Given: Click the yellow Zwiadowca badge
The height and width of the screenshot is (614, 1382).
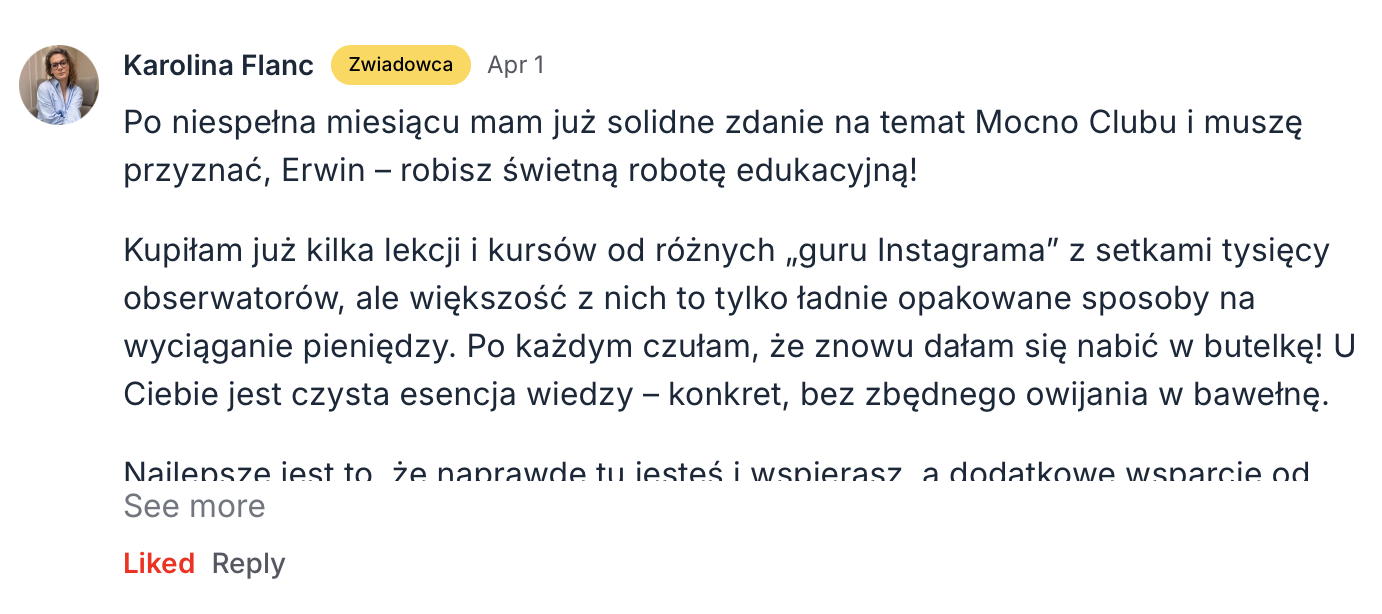Looking at the screenshot, I should coord(400,65).
